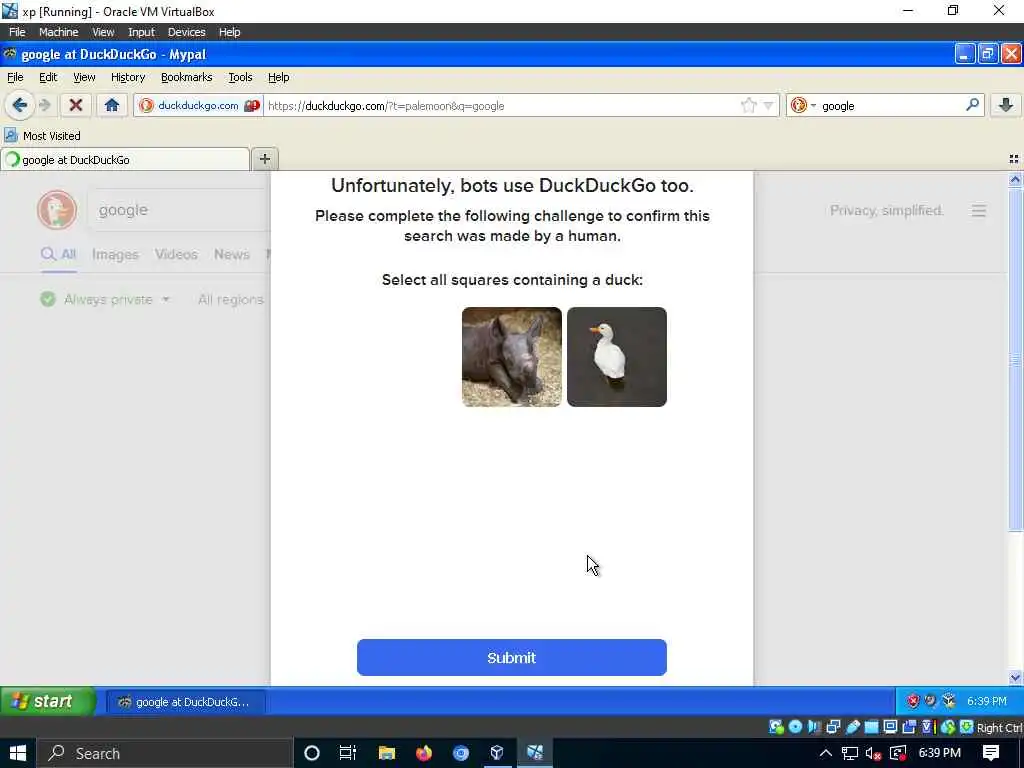Switch to the Images results tab
The image size is (1024, 768).
coord(115,254)
